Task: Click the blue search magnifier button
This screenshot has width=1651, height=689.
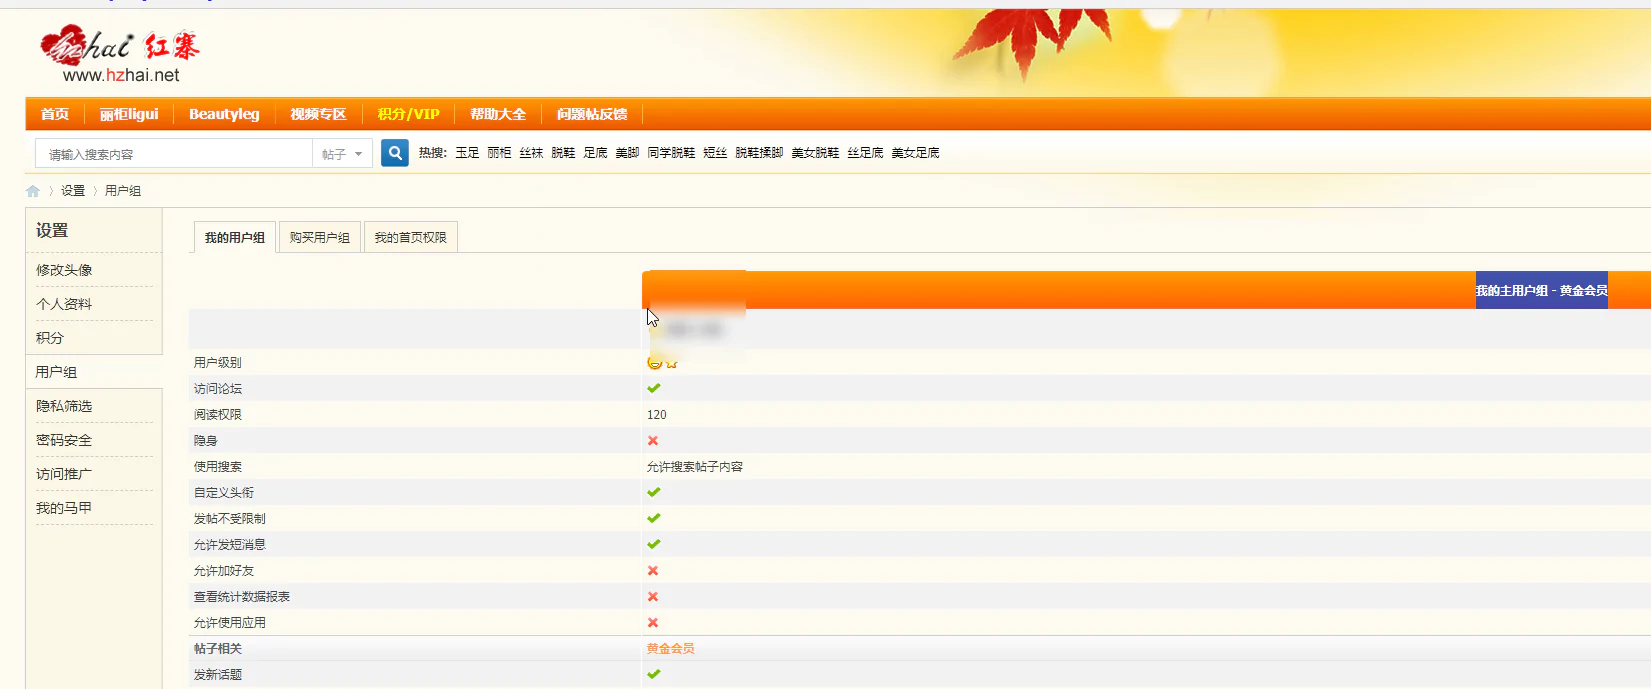Action: [395, 153]
